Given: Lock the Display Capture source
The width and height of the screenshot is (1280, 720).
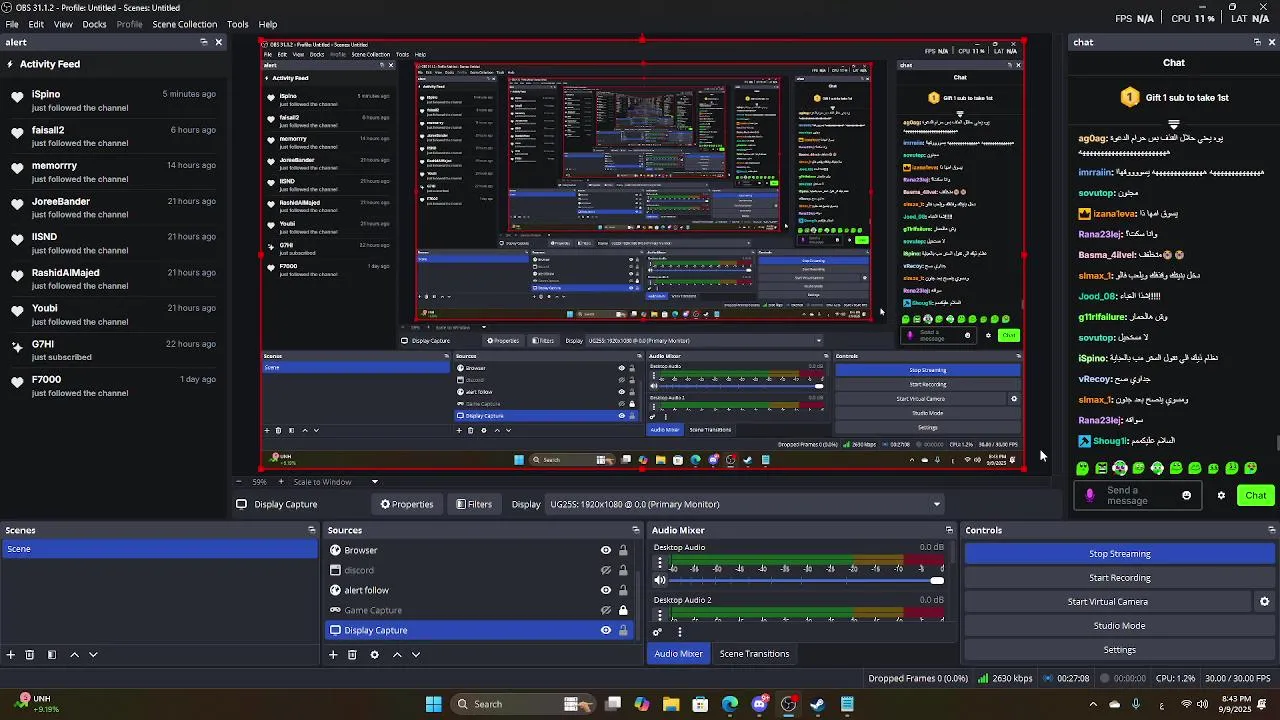Looking at the screenshot, I should pyautogui.click(x=623, y=630).
